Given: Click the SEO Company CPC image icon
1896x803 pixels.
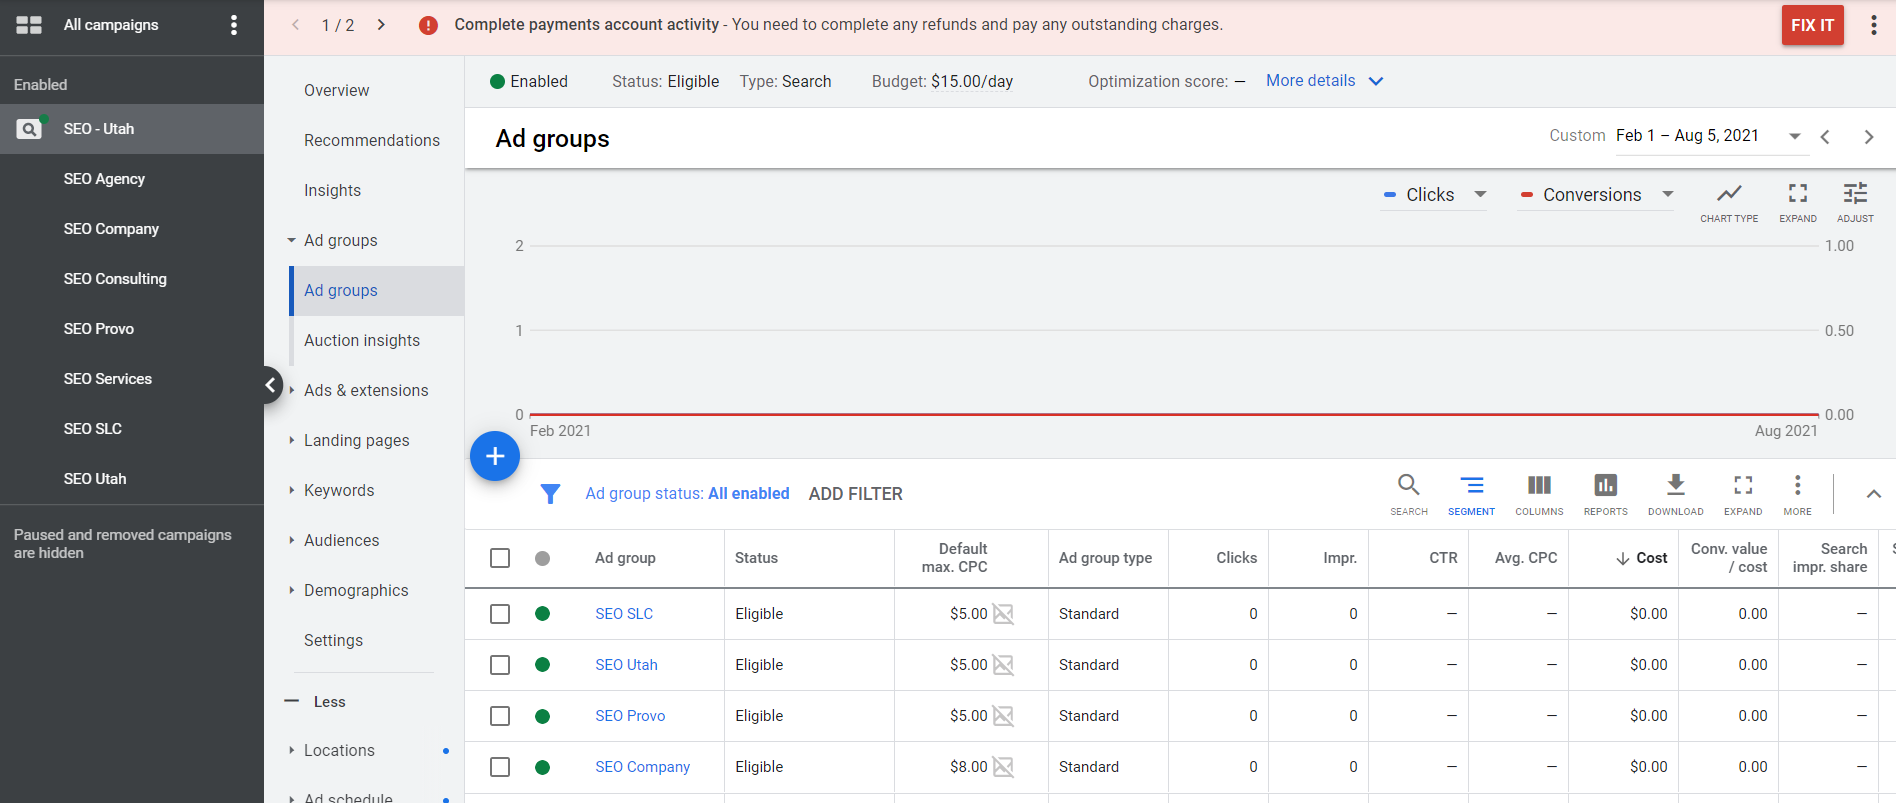Looking at the screenshot, I should pyautogui.click(x=1003, y=767).
